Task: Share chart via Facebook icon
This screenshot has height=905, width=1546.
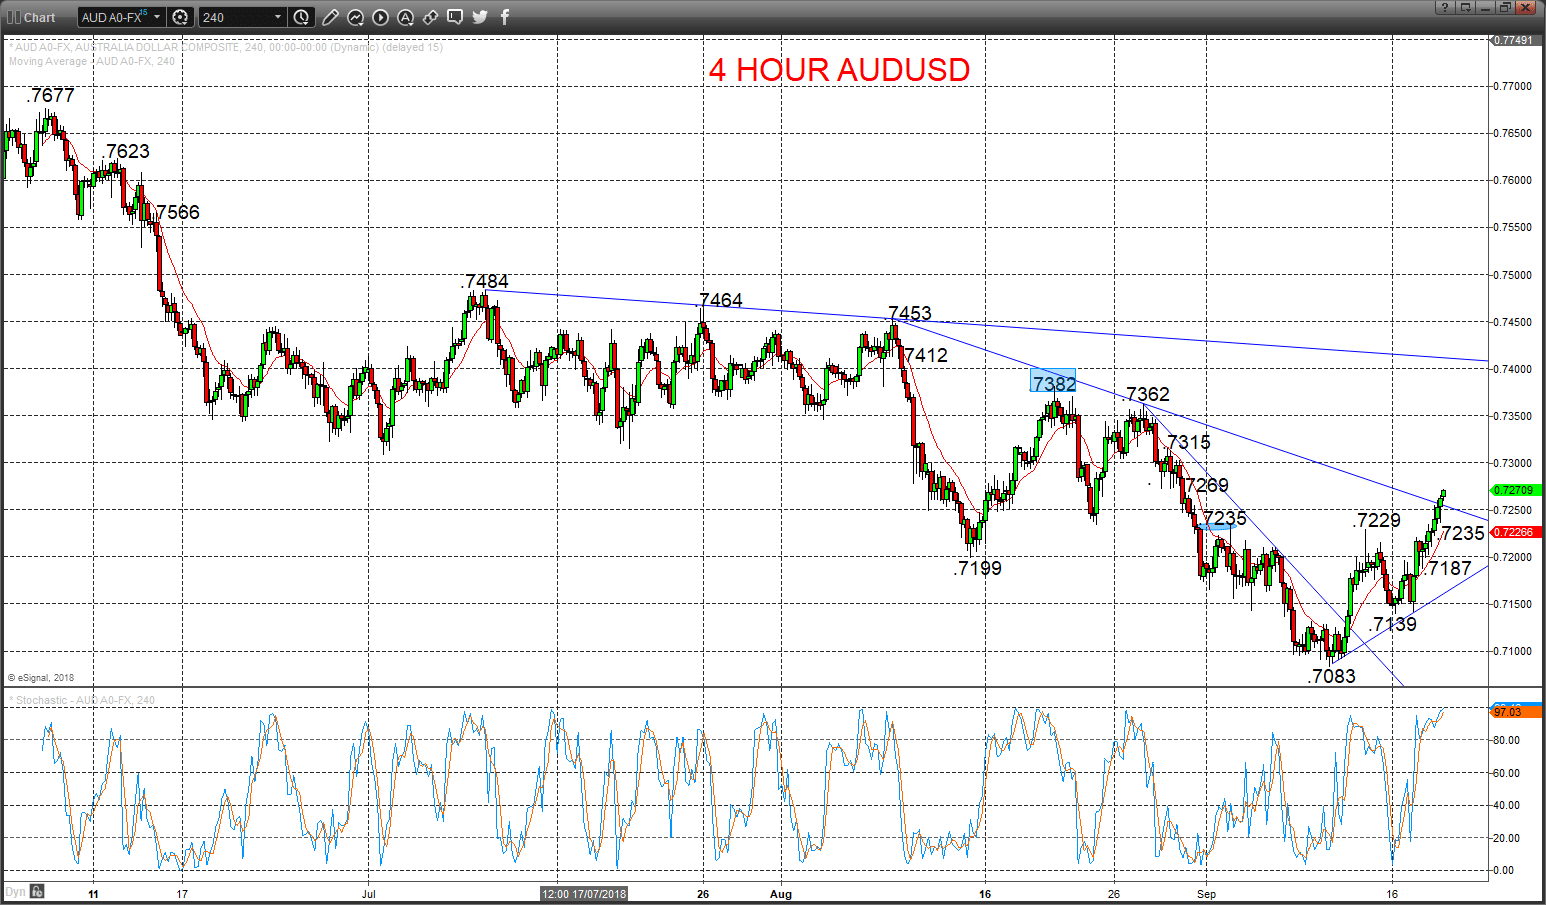Action: click(504, 17)
